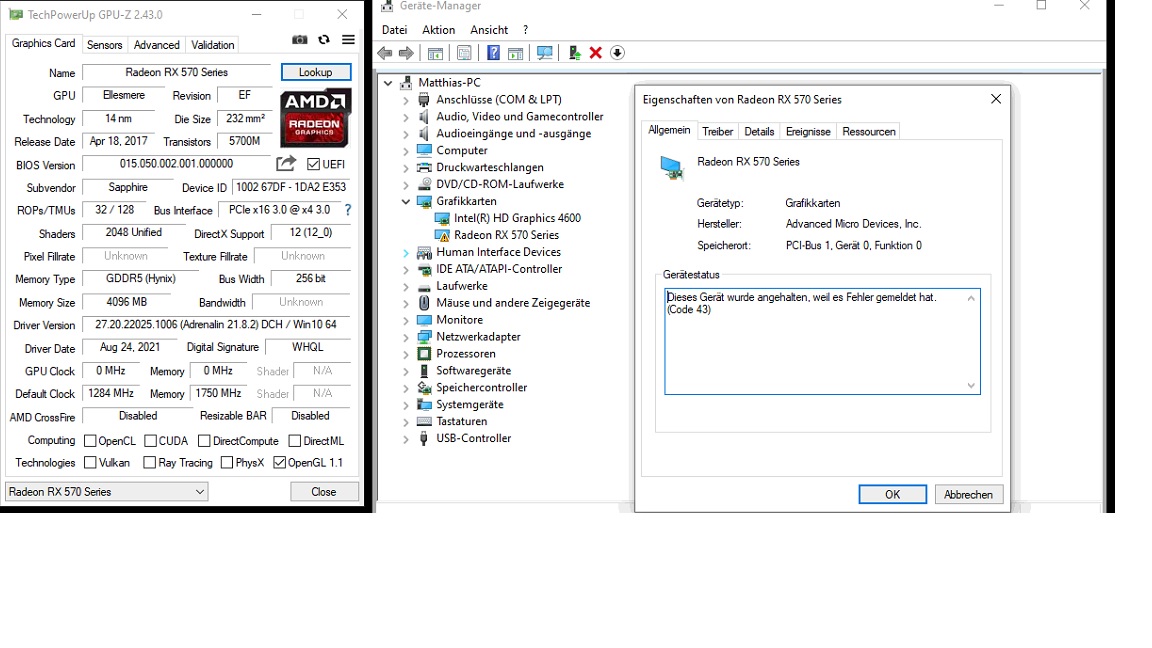Click the graphics card icon in properties dialog
The width and height of the screenshot is (1152, 648).
click(672, 168)
